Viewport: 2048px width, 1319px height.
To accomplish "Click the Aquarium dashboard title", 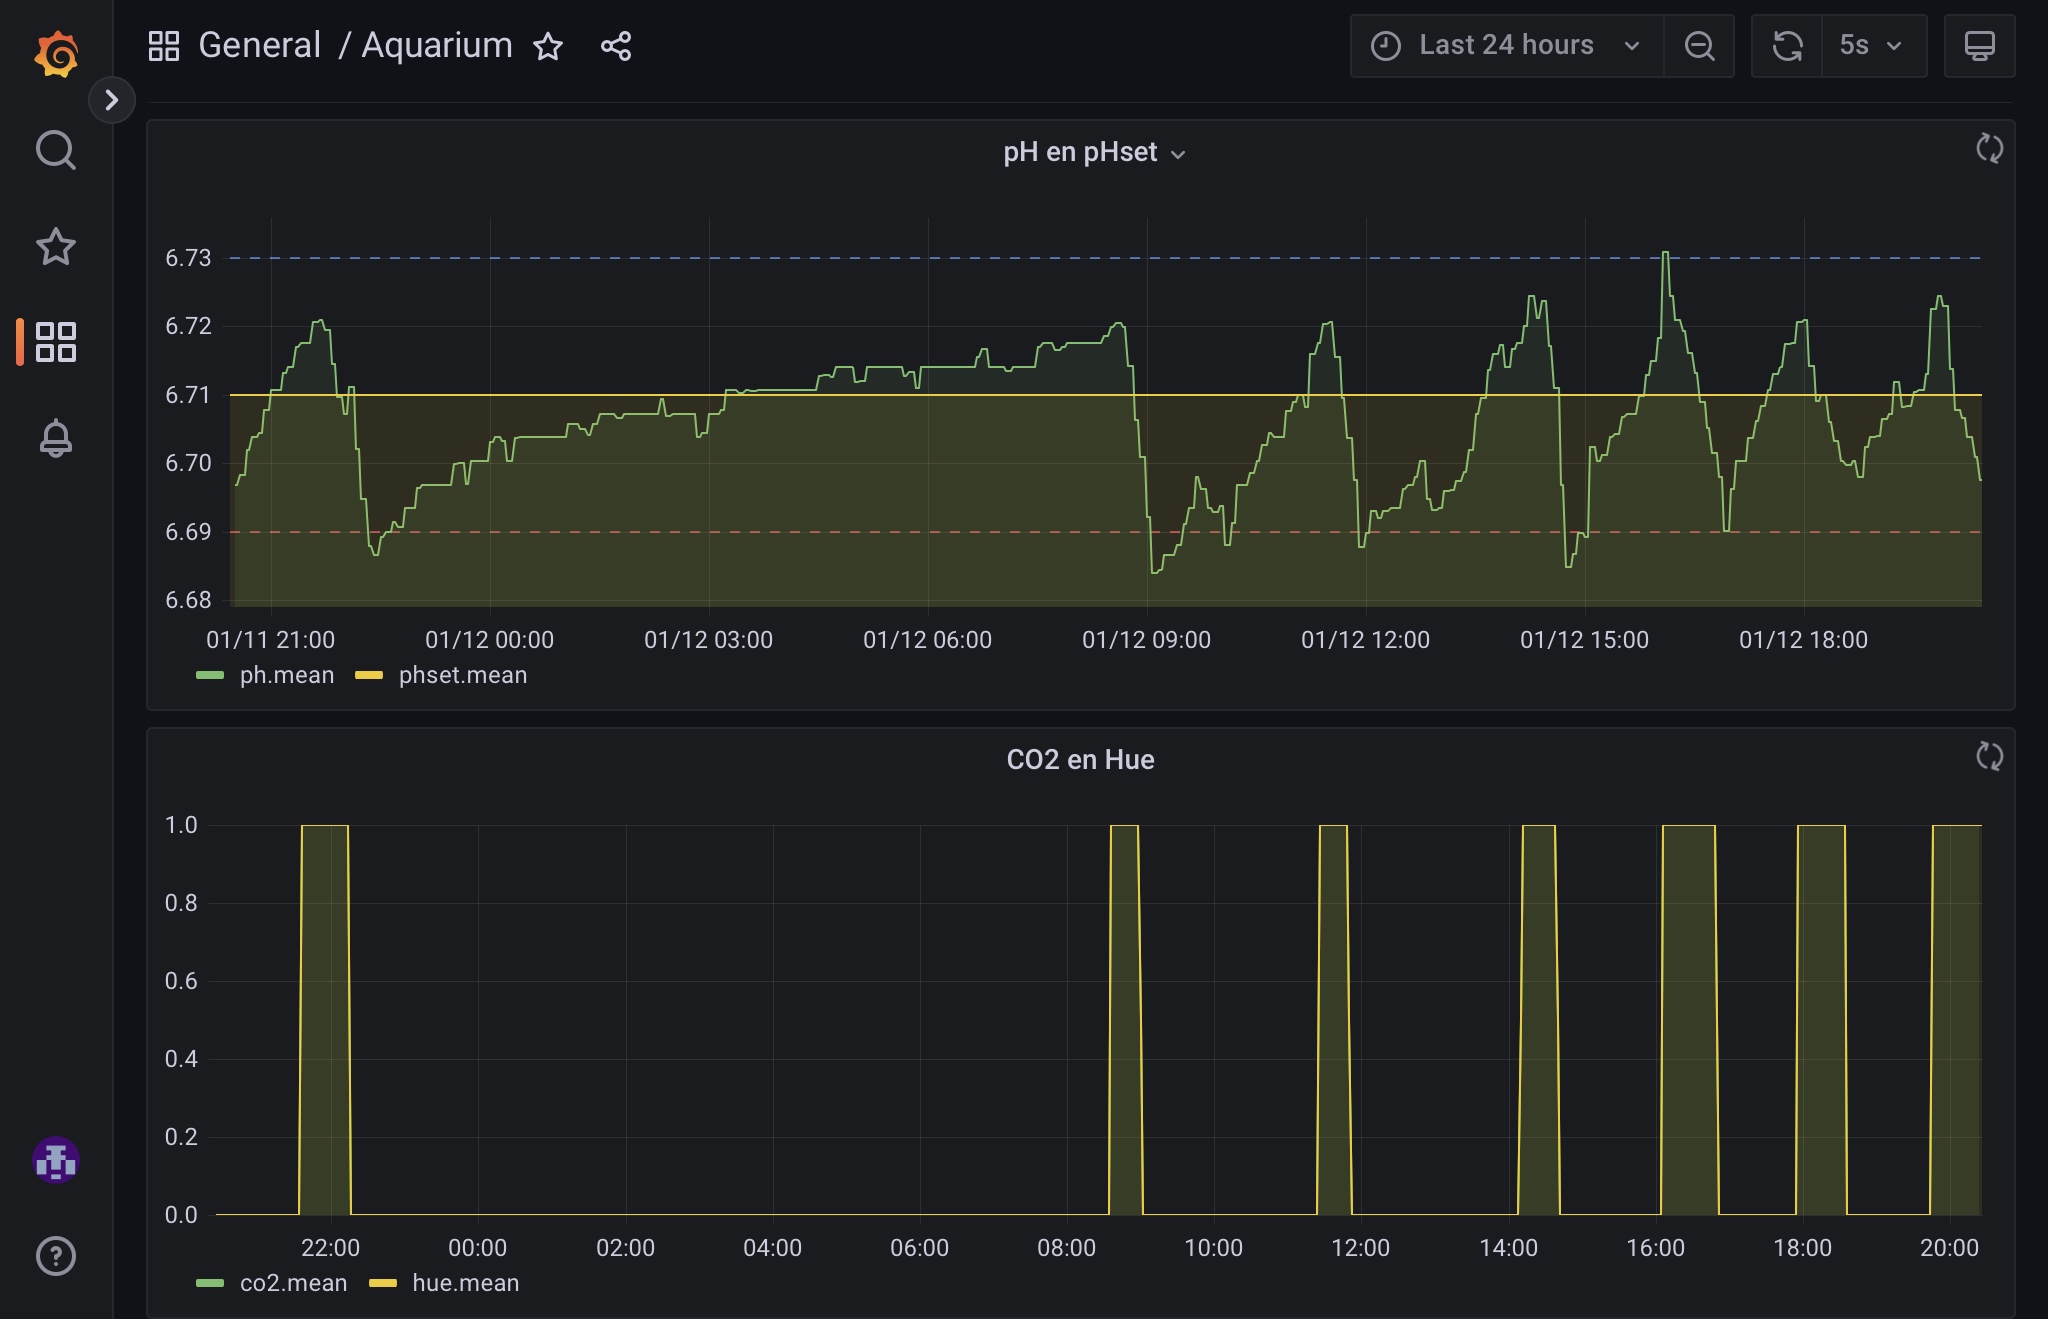I will coord(437,45).
